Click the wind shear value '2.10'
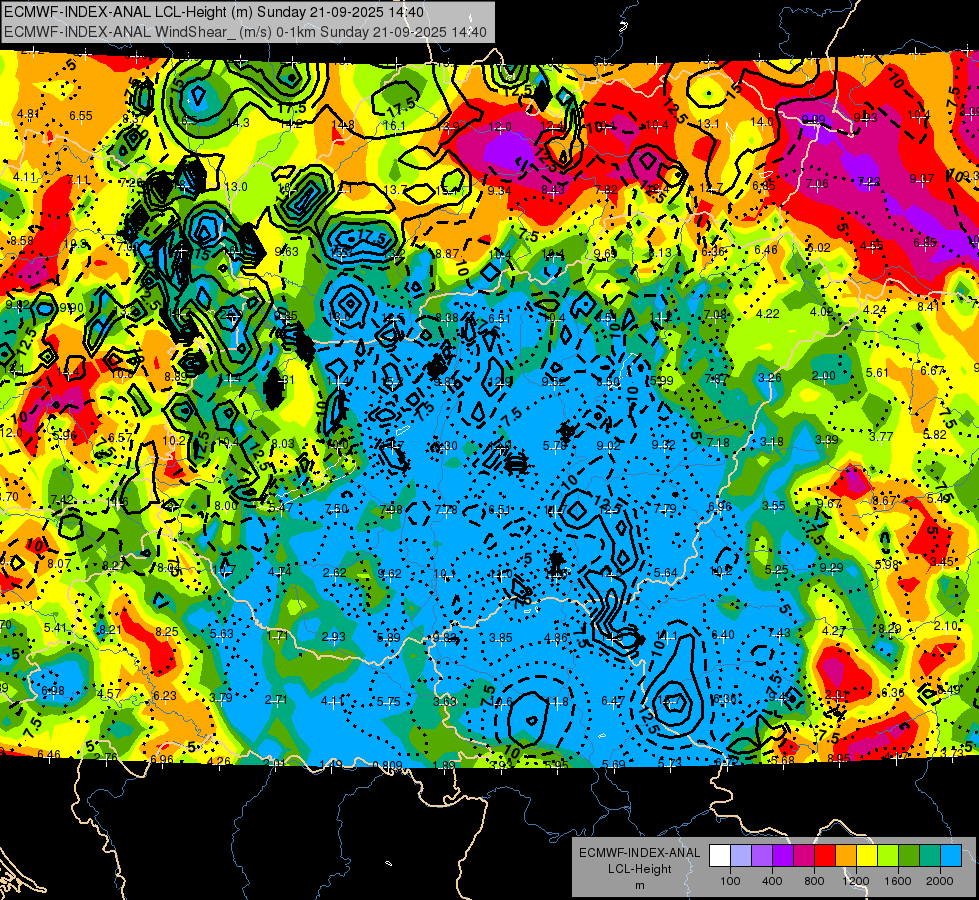 946,626
